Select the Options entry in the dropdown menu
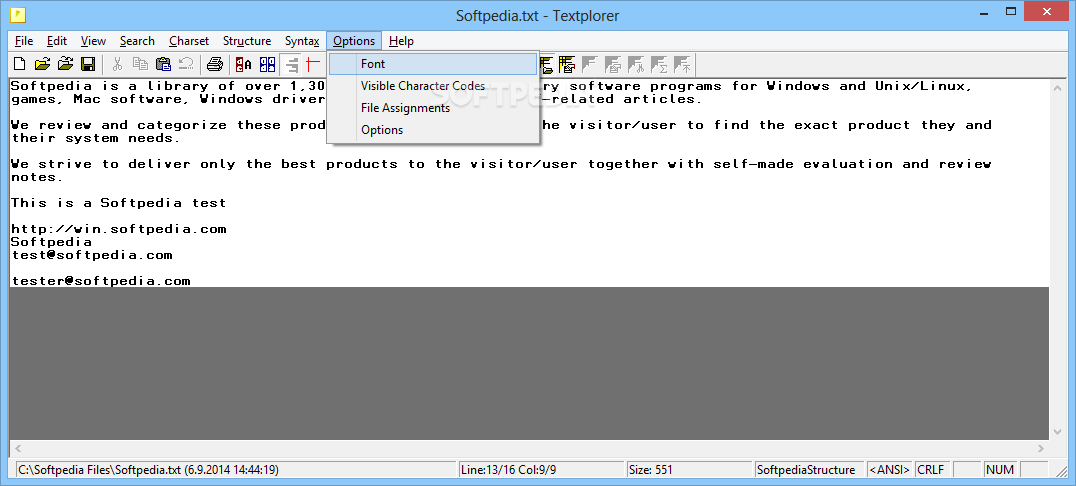The image size is (1076, 486). coord(433,130)
